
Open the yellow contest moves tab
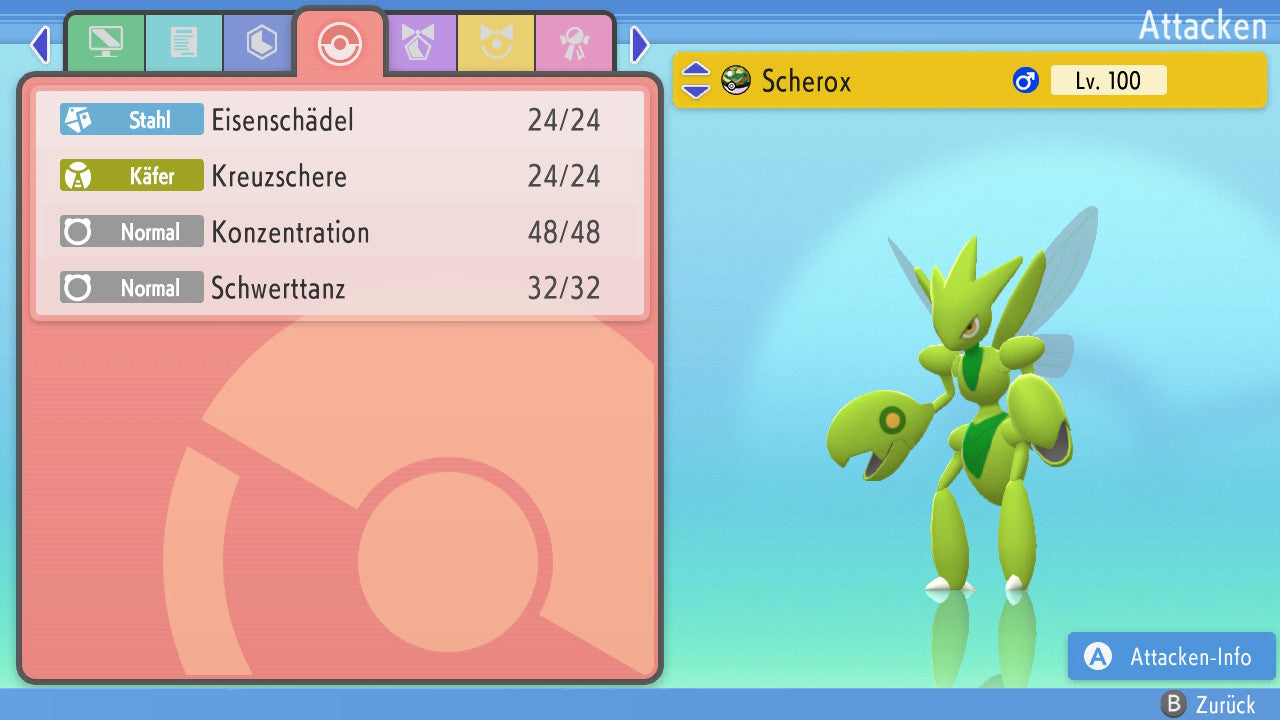(496, 43)
